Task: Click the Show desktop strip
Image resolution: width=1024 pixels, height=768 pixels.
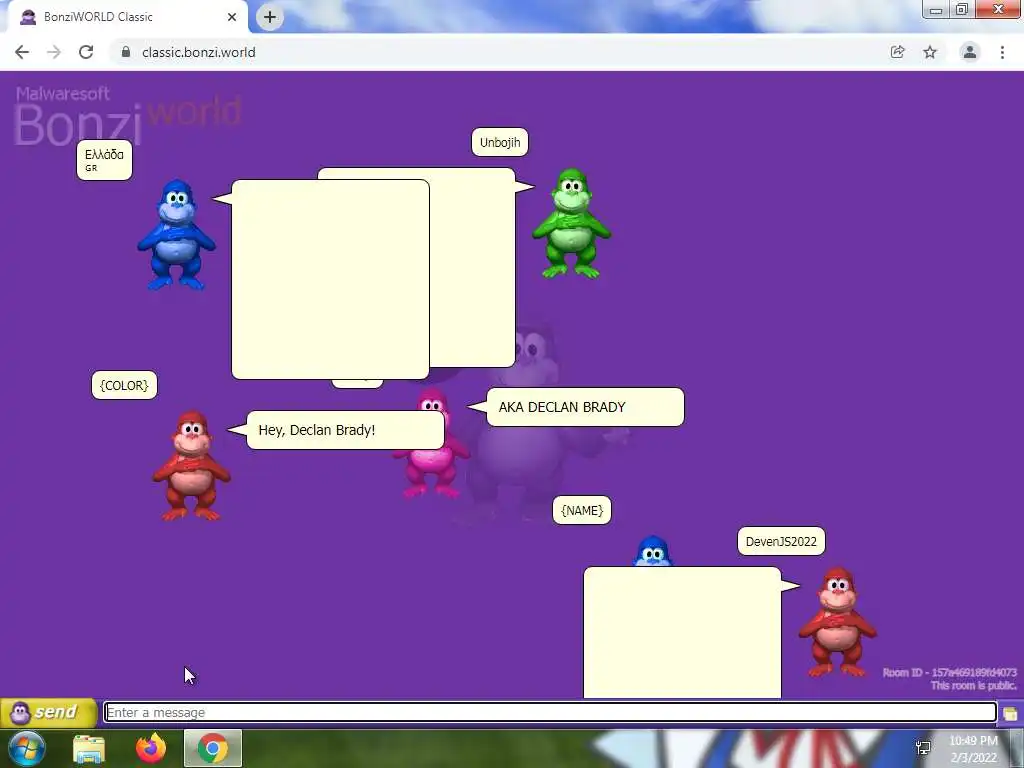Action: [1017, 748]
